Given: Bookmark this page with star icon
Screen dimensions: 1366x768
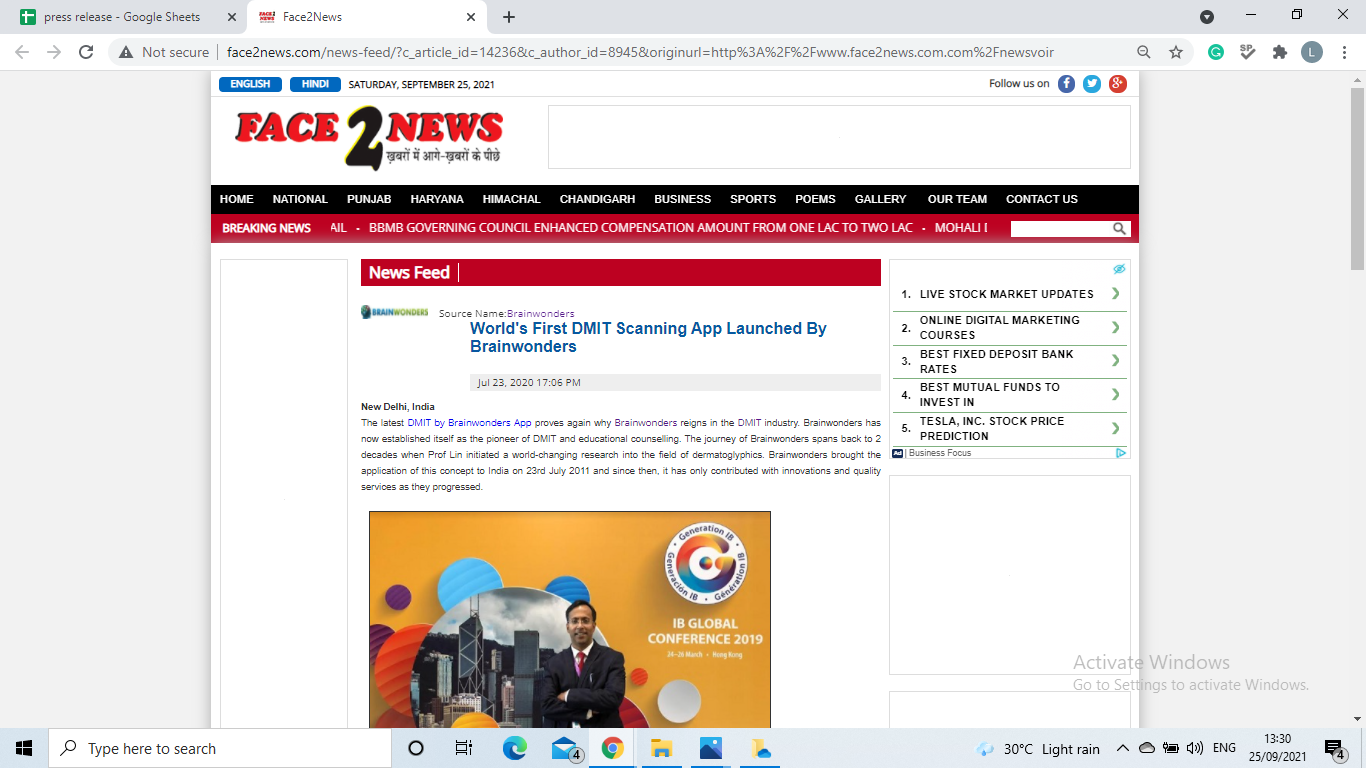Looking at the screenshot, I should tap(1176, 52).
